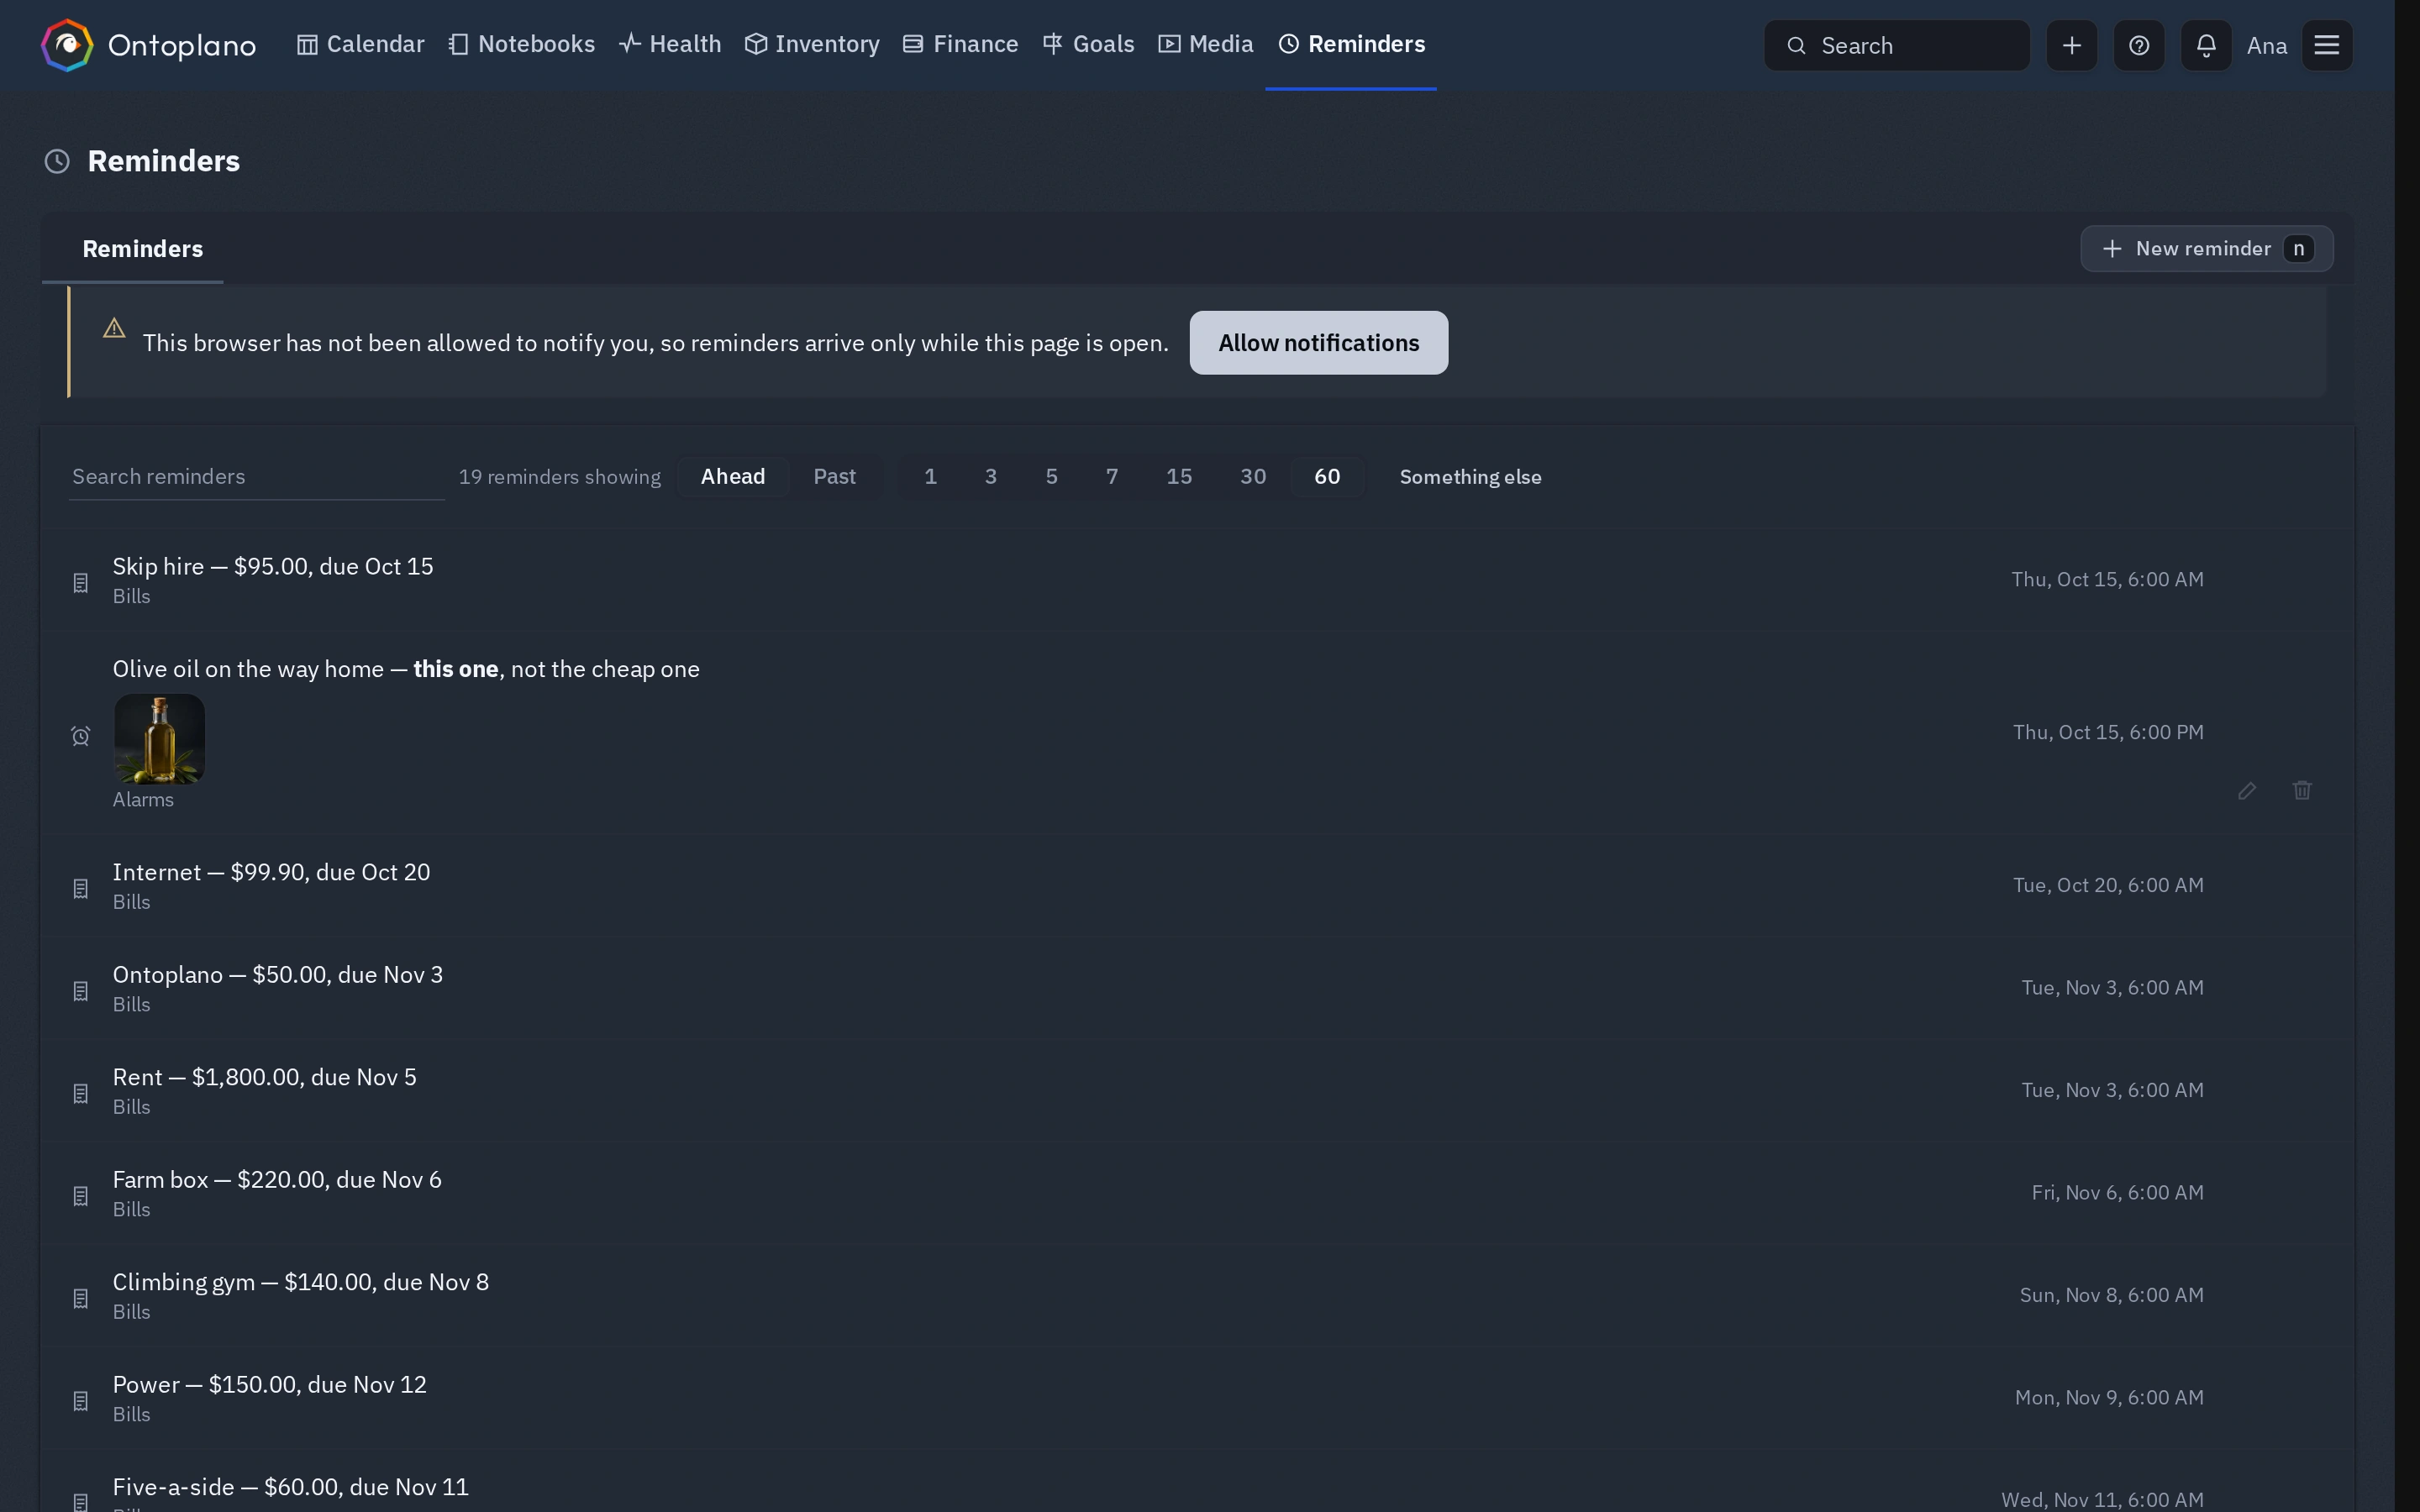Set range to 7 days

(1111, 477)
